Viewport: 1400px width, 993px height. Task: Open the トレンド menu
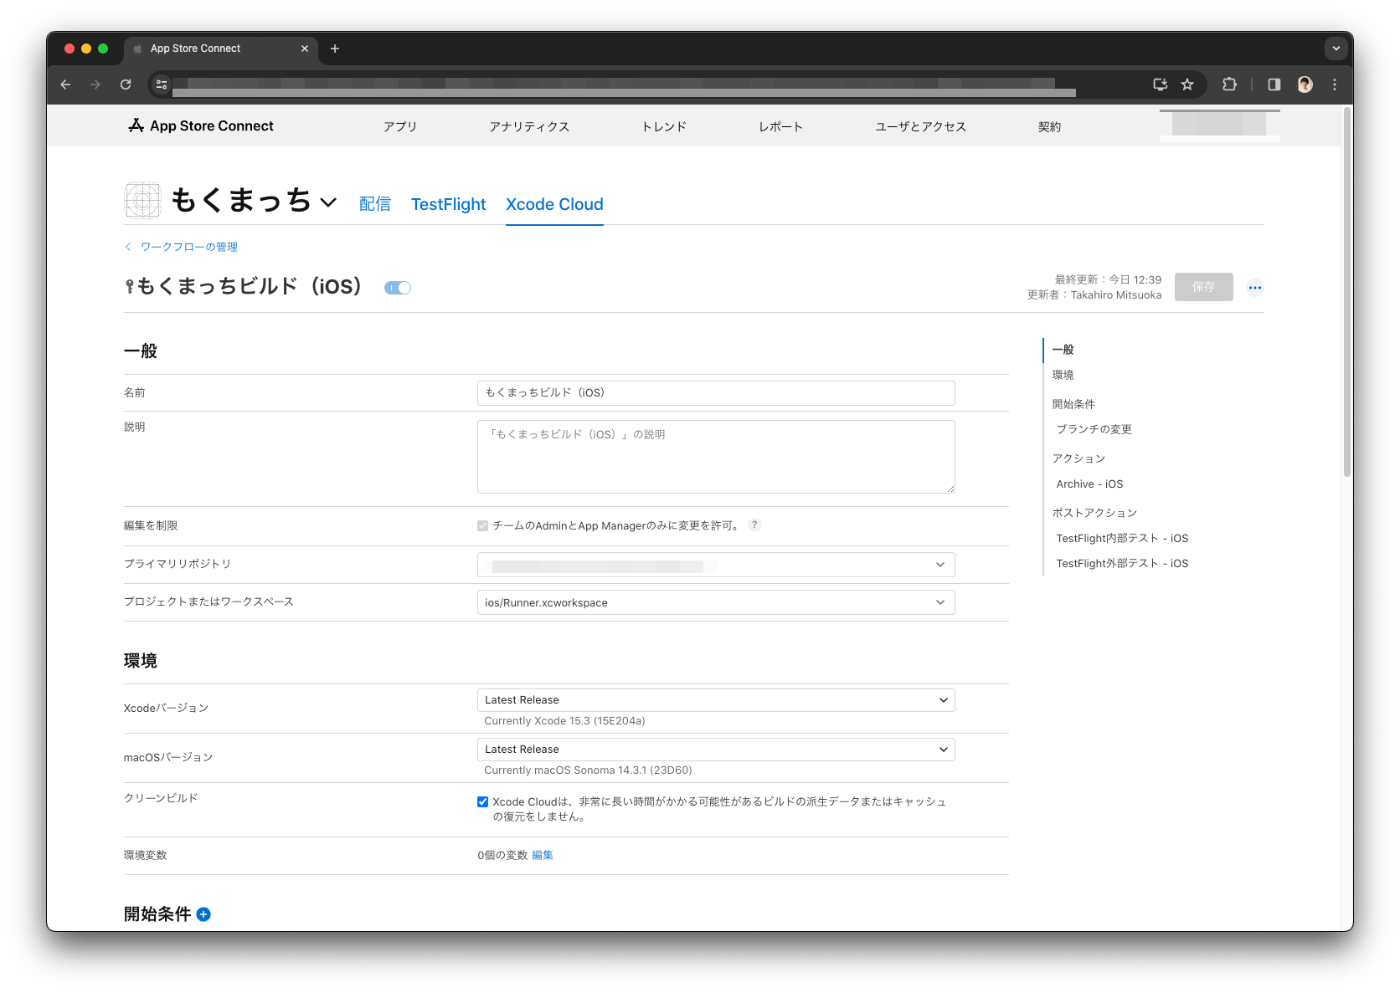[x=664, y=127]
